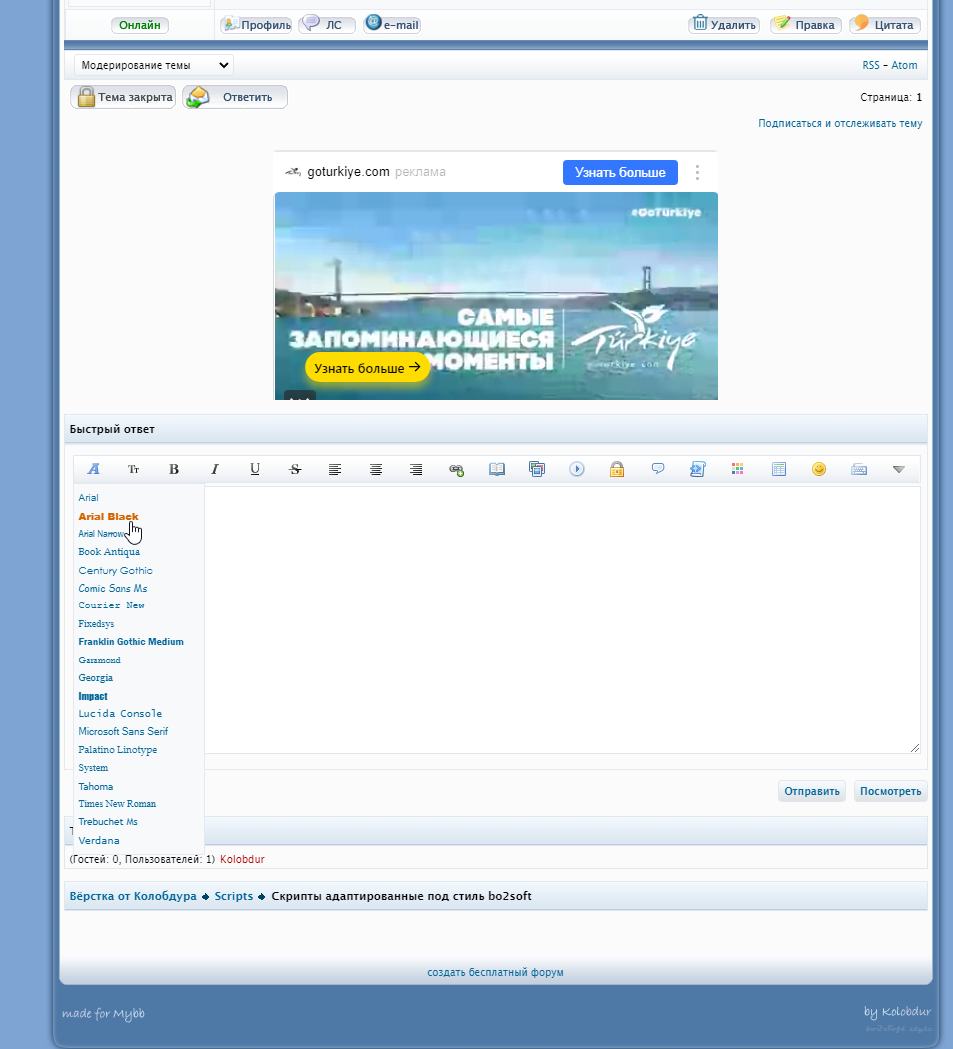Click the Профиль button
Image resolution: width=953 pixels, height=1049 pixels.
tap(256, 25)
